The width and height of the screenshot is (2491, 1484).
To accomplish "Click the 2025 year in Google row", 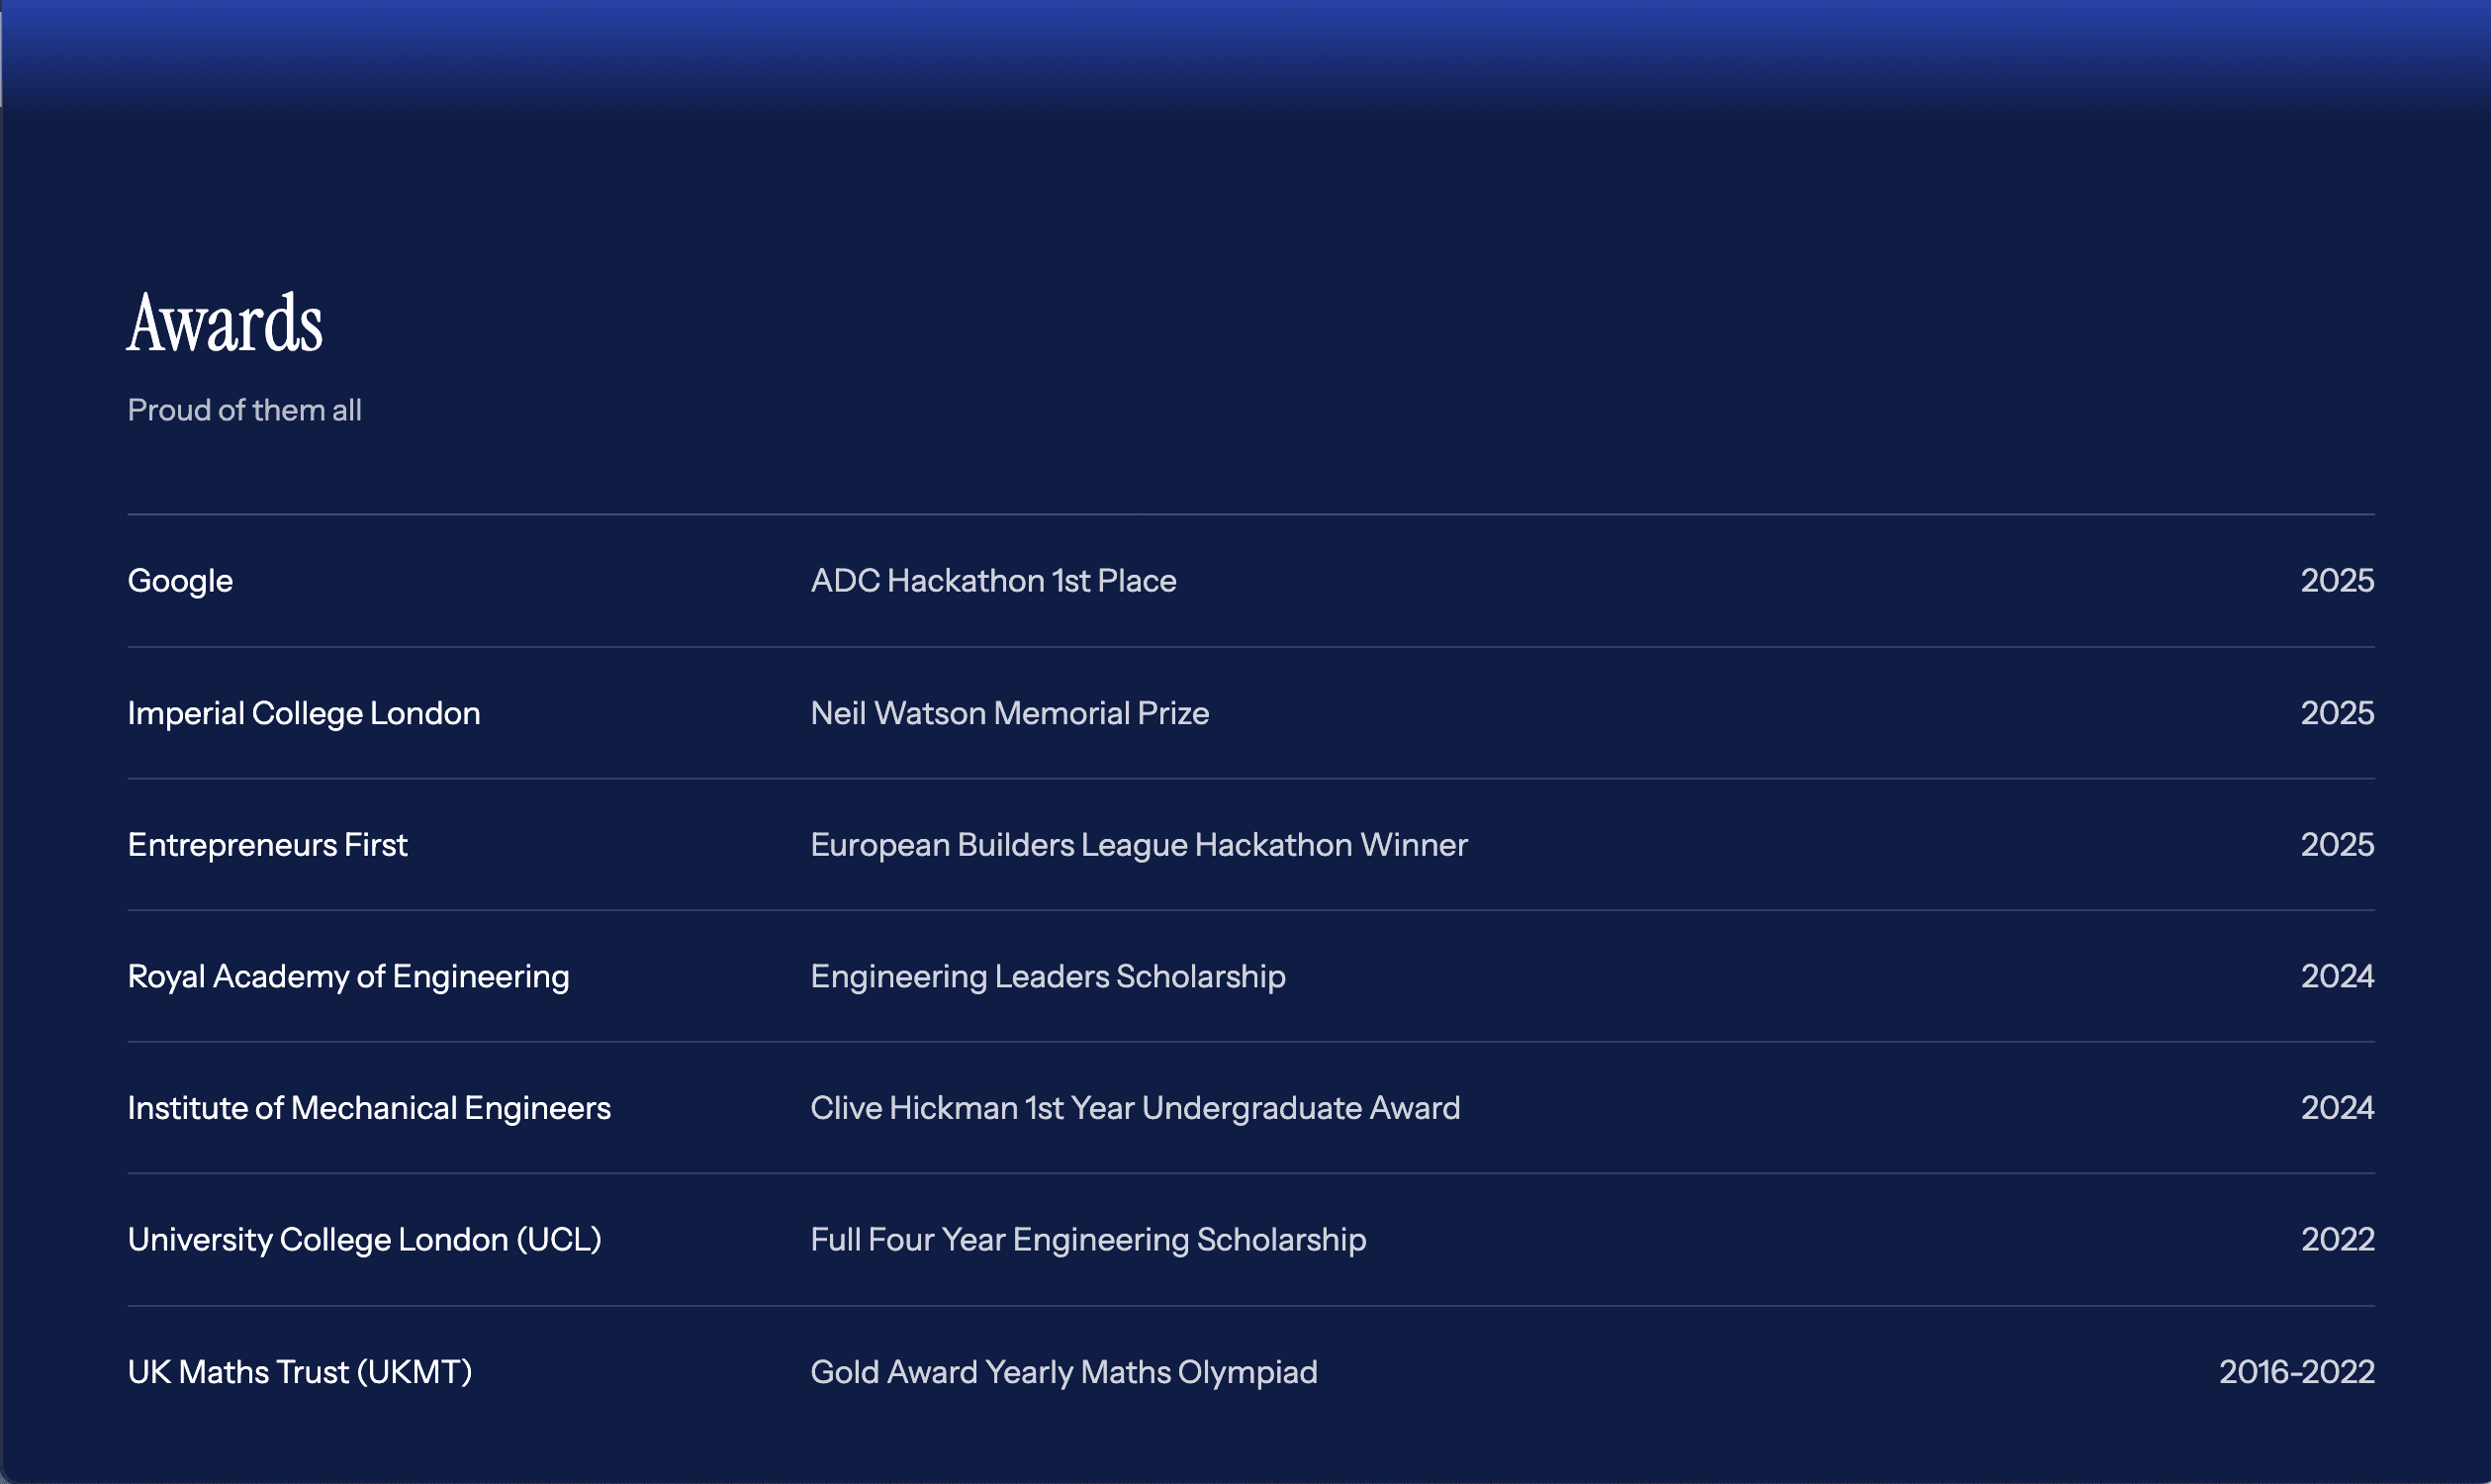I will [x=2337, y=581].
